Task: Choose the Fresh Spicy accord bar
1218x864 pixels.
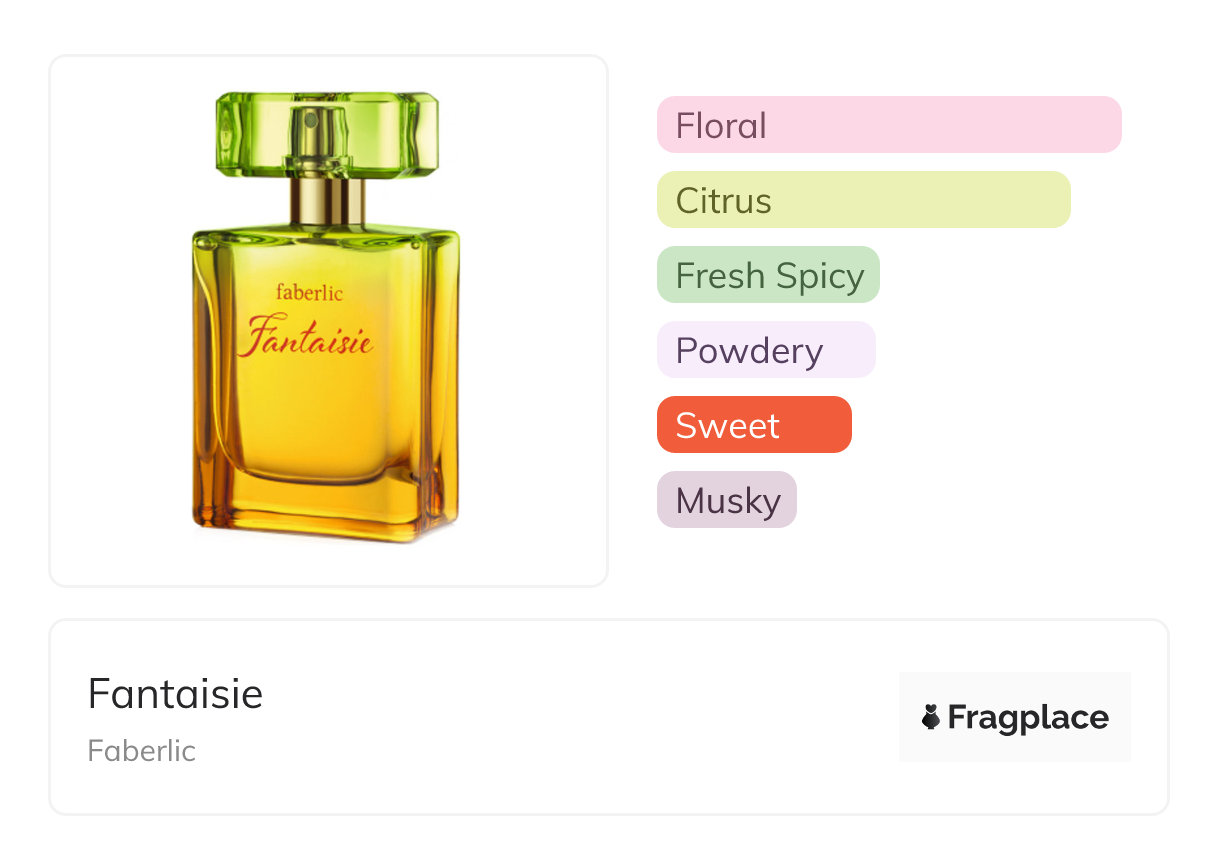Action: [x=768, y=275]
